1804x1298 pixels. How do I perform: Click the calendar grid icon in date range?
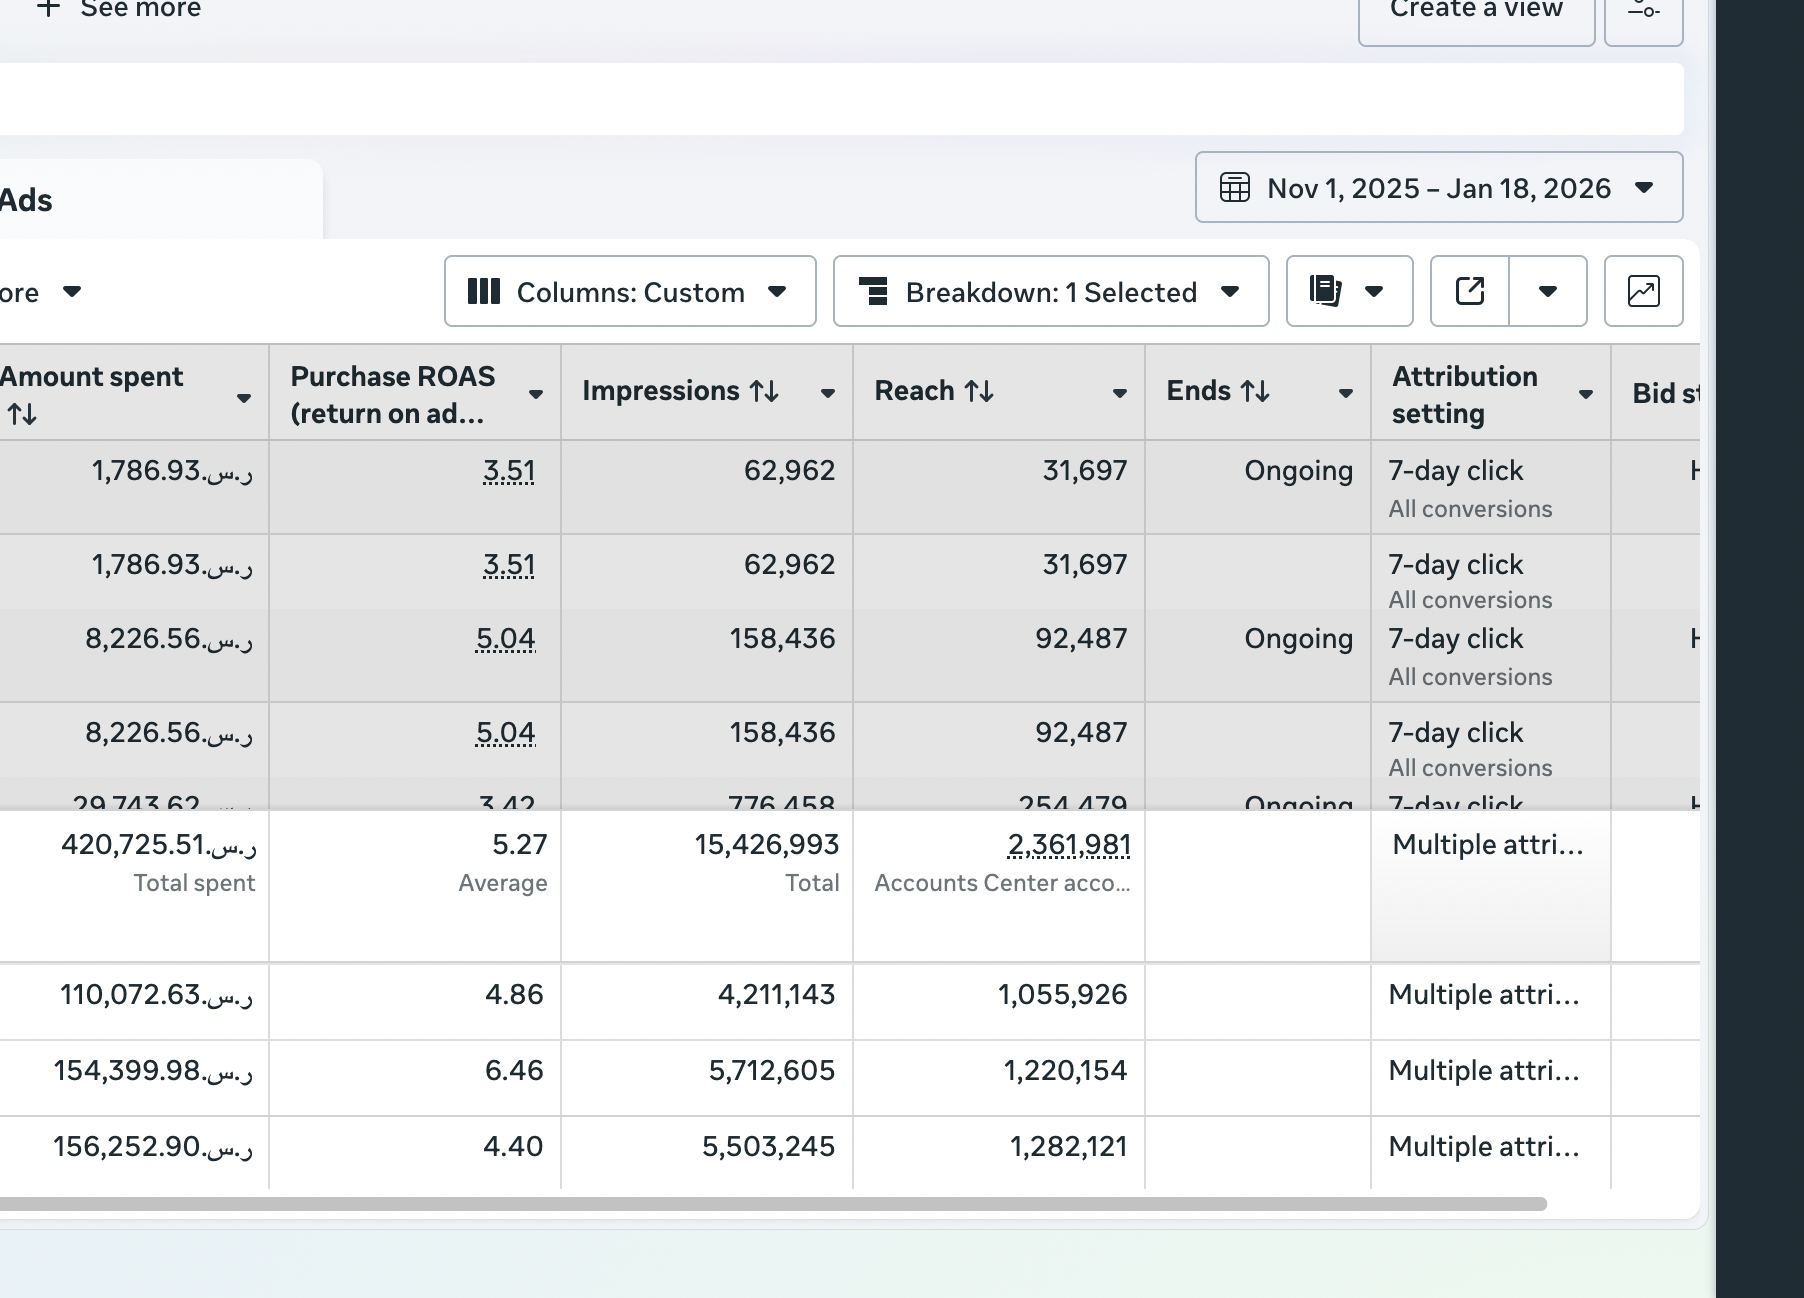pos(1235,188)
